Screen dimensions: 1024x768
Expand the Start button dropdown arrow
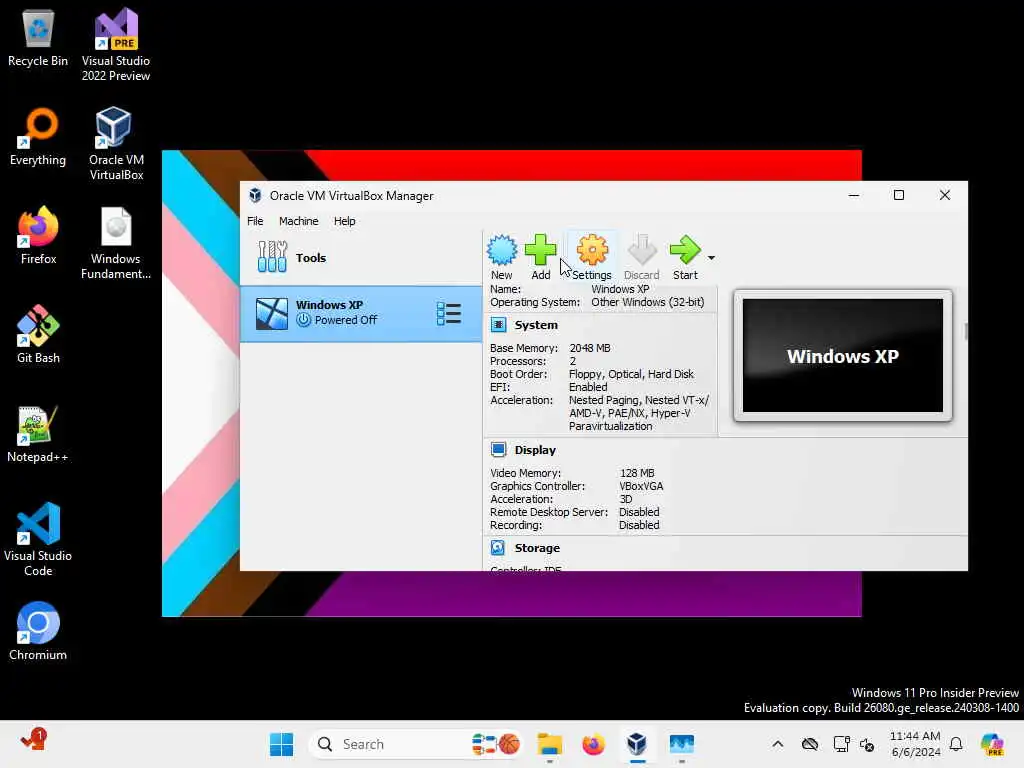point(711,258)
